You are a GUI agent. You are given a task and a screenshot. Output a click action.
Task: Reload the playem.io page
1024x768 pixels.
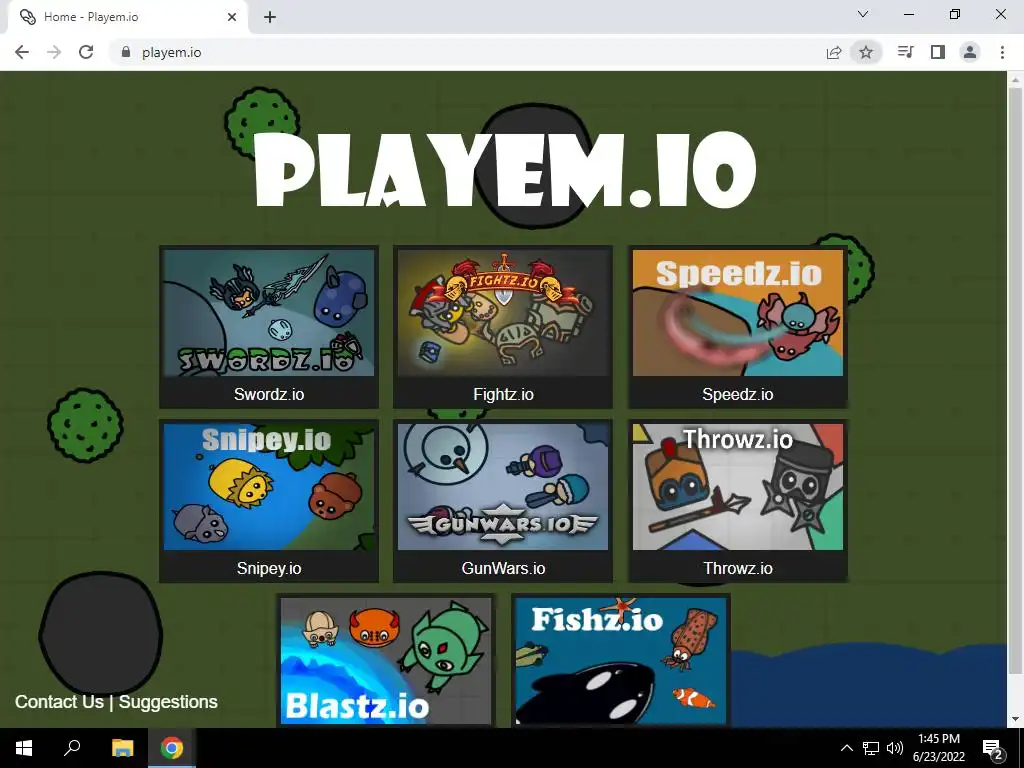(86, 52)
